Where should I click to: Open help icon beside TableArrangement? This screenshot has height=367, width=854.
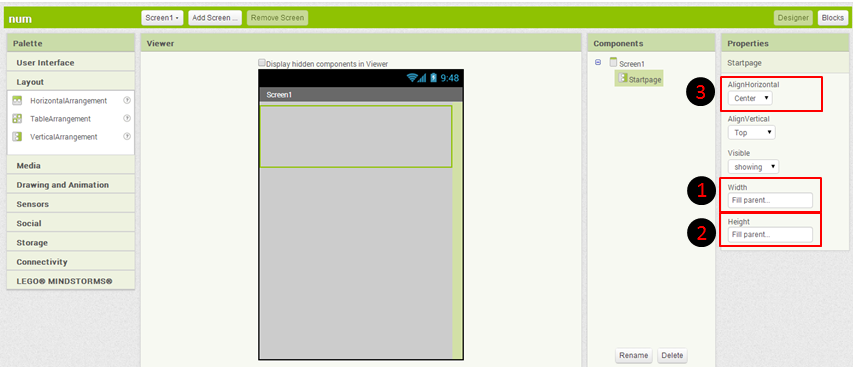point(127,118)
